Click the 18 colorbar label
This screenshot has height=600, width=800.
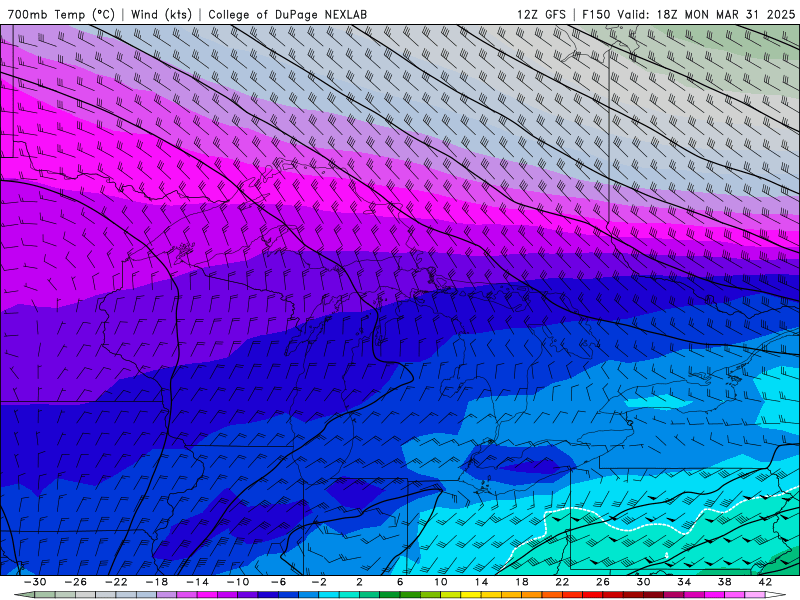521,582
